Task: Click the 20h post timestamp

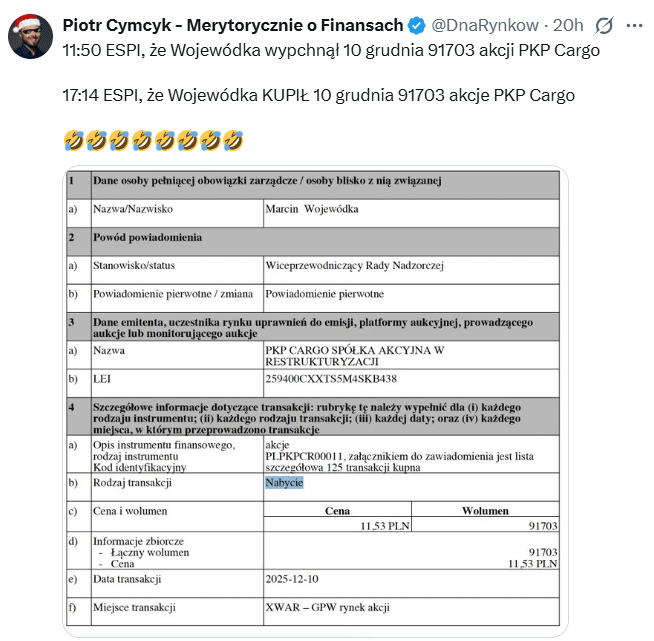Action: (568, 24)
